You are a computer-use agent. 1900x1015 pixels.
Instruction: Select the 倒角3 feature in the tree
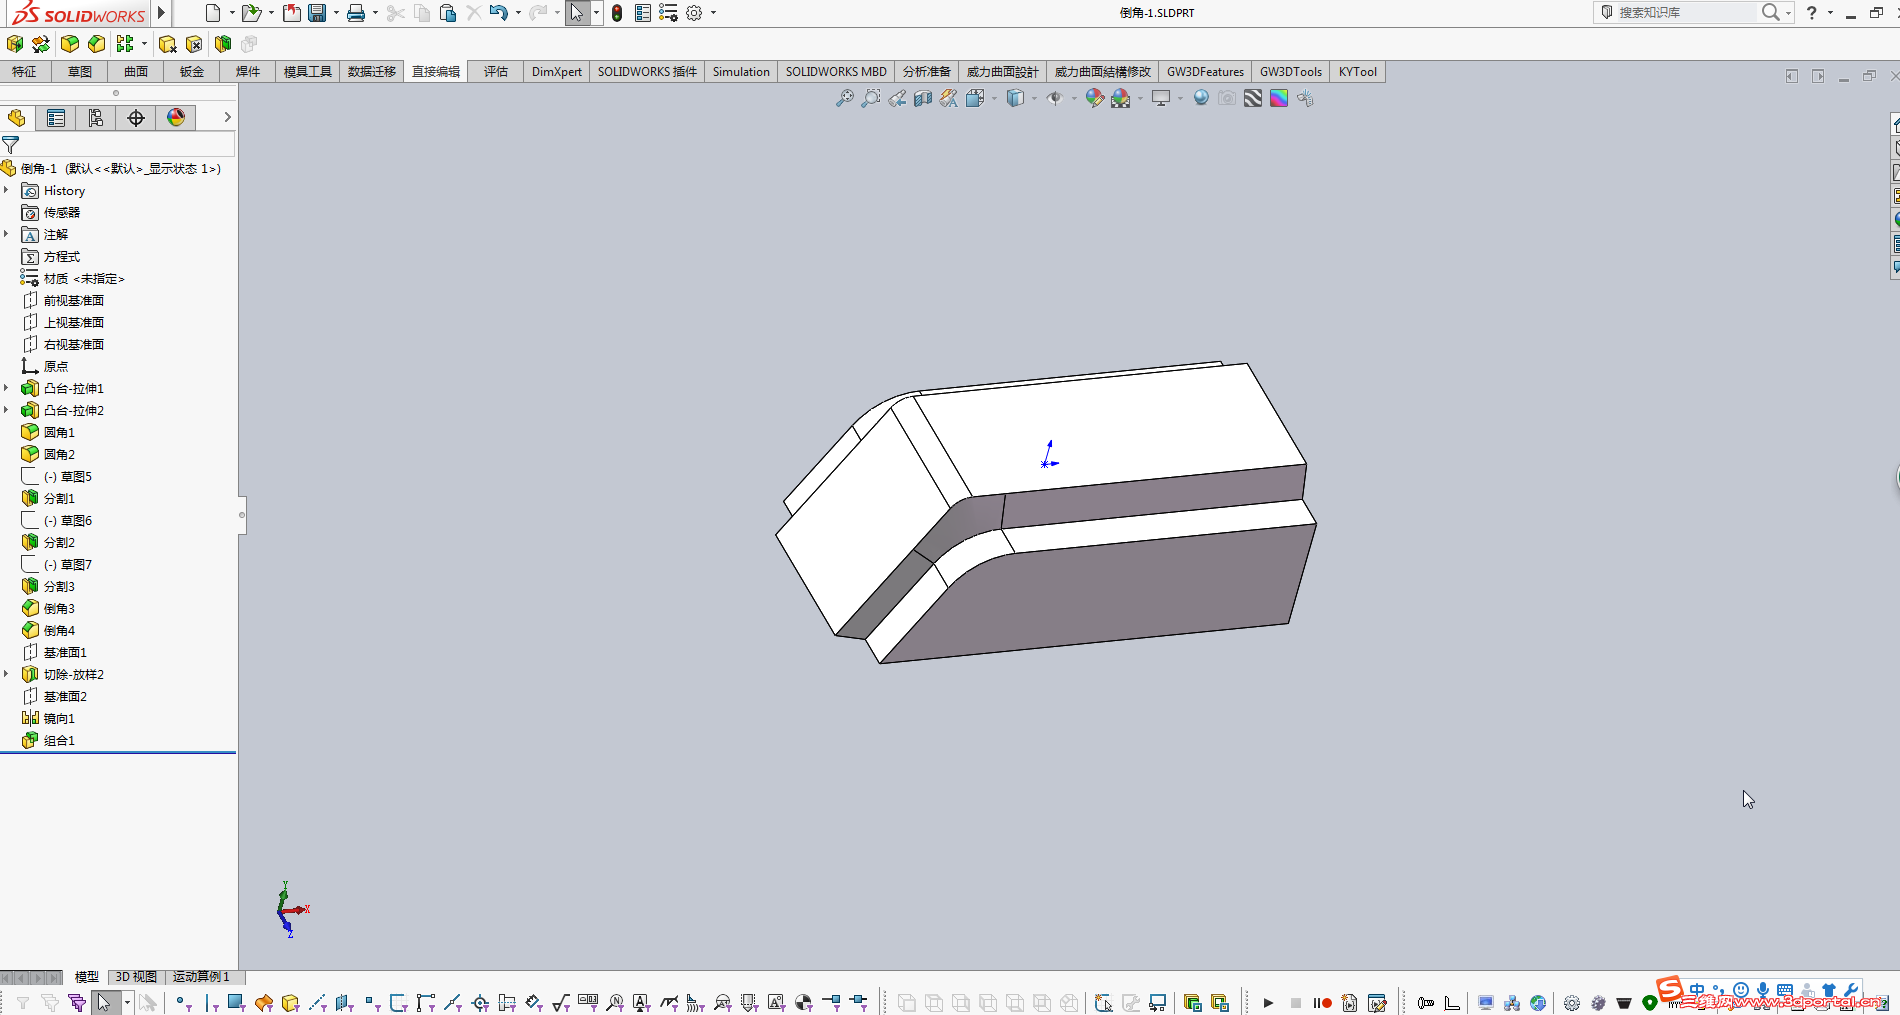pos(59,608)
